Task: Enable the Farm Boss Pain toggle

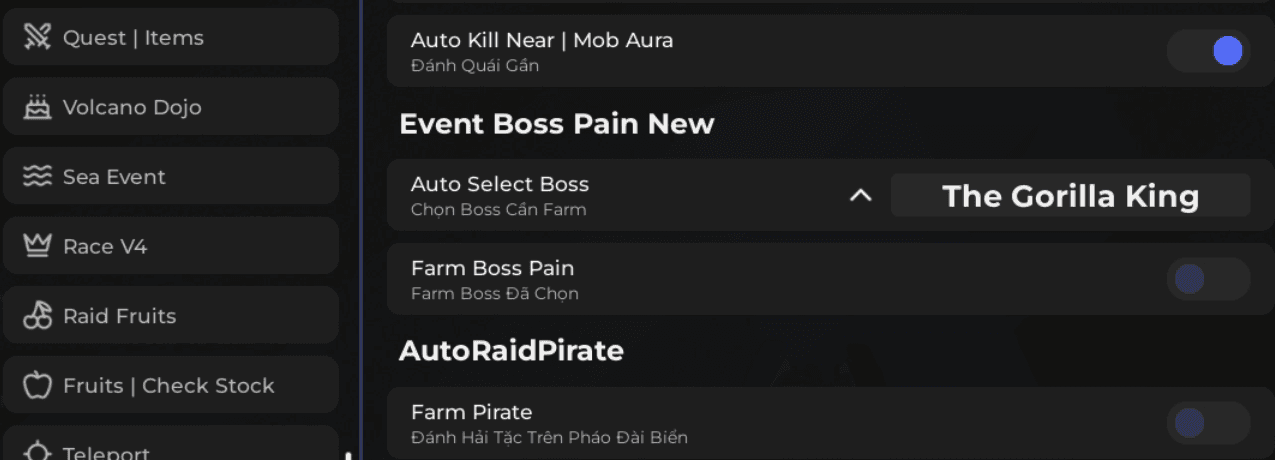Action: 1208,279
